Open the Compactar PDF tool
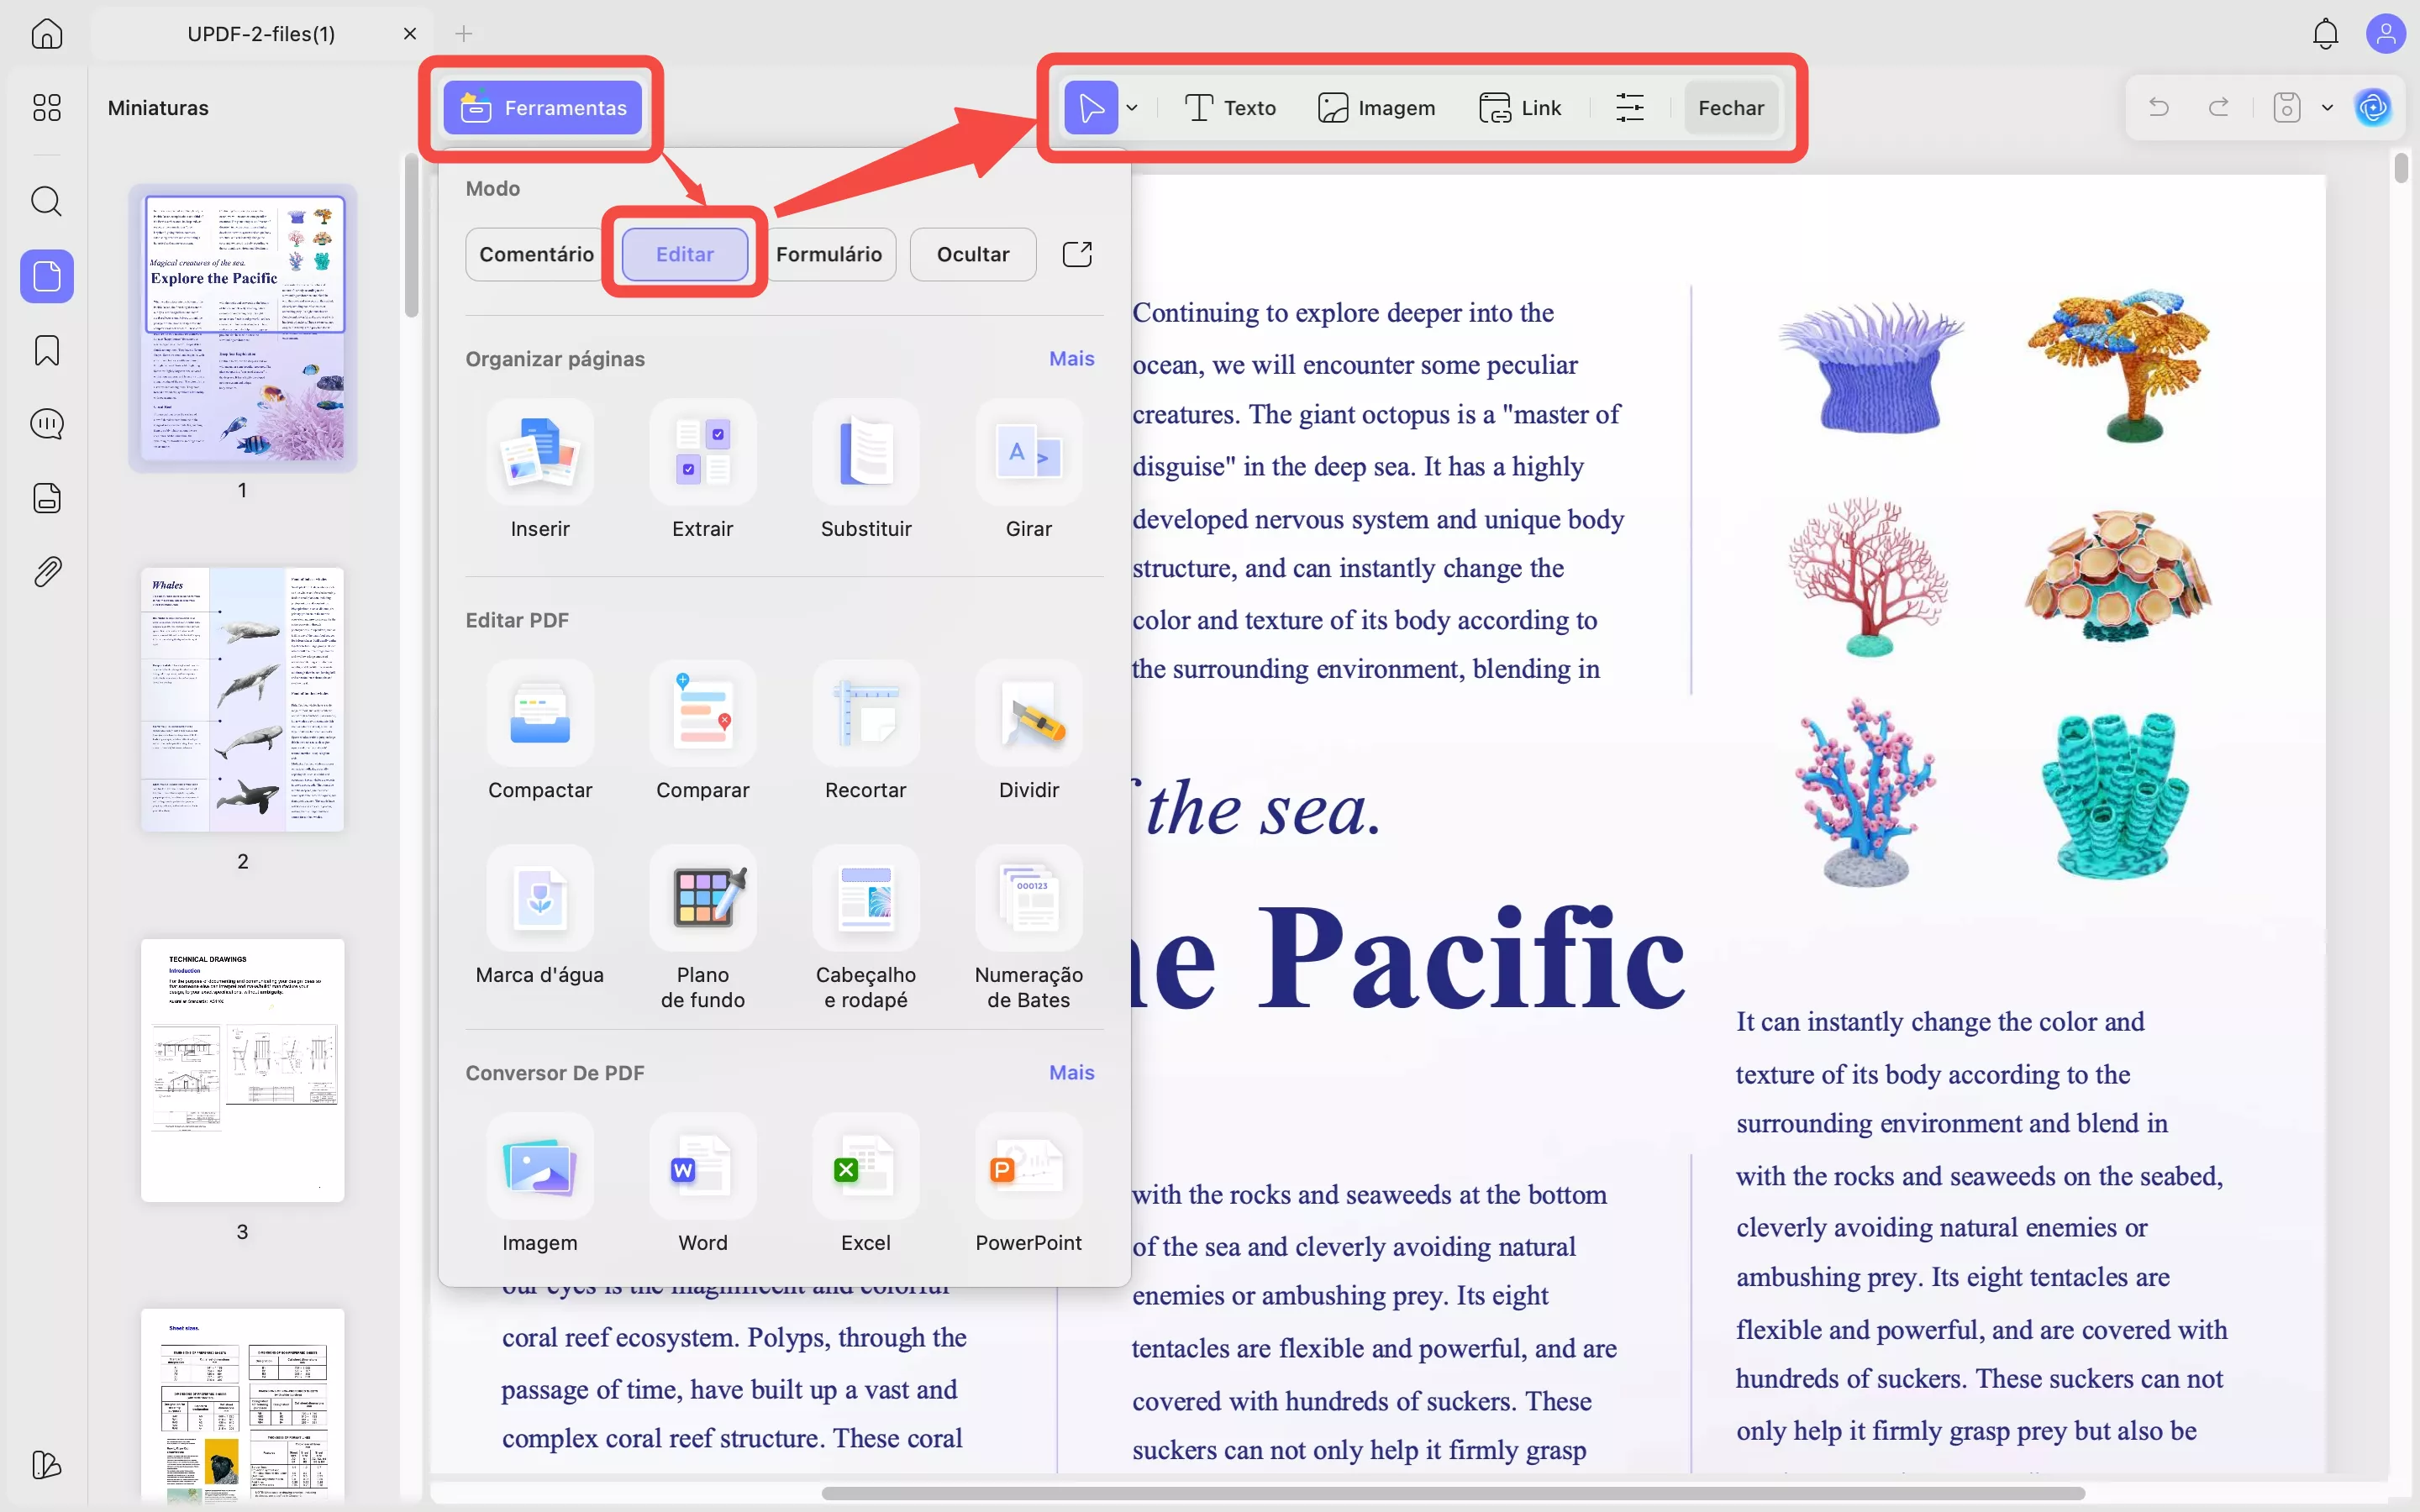Image resolution: width=2420 pixels, height=1512 pixels. pos(540,714)
